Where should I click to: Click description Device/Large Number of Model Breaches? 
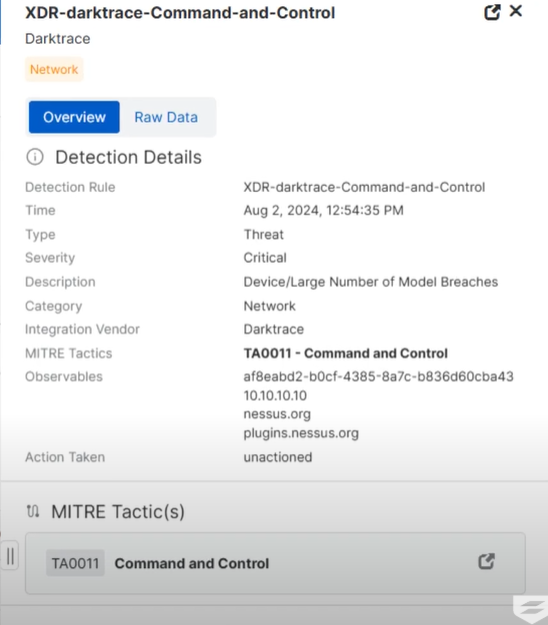click(371, 282)
